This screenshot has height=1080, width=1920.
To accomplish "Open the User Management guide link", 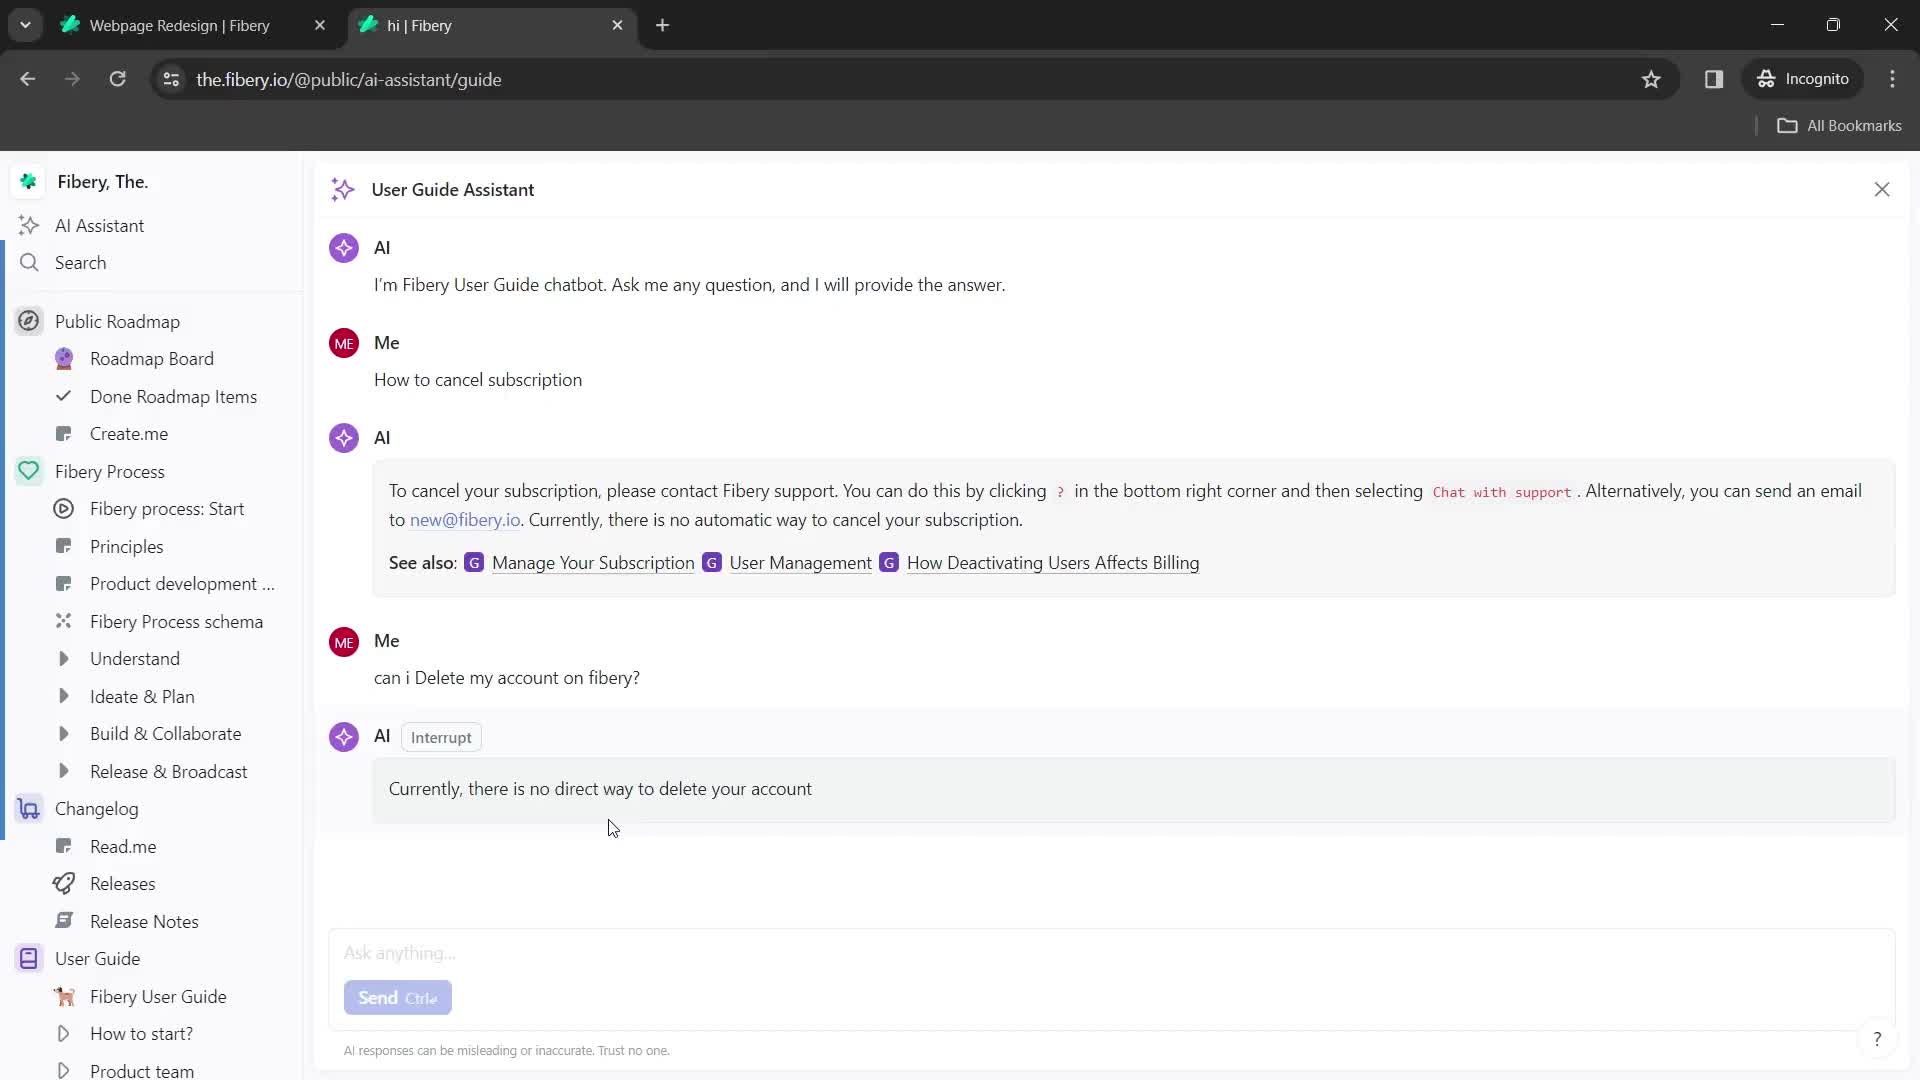I will click(x=802, y=563).
